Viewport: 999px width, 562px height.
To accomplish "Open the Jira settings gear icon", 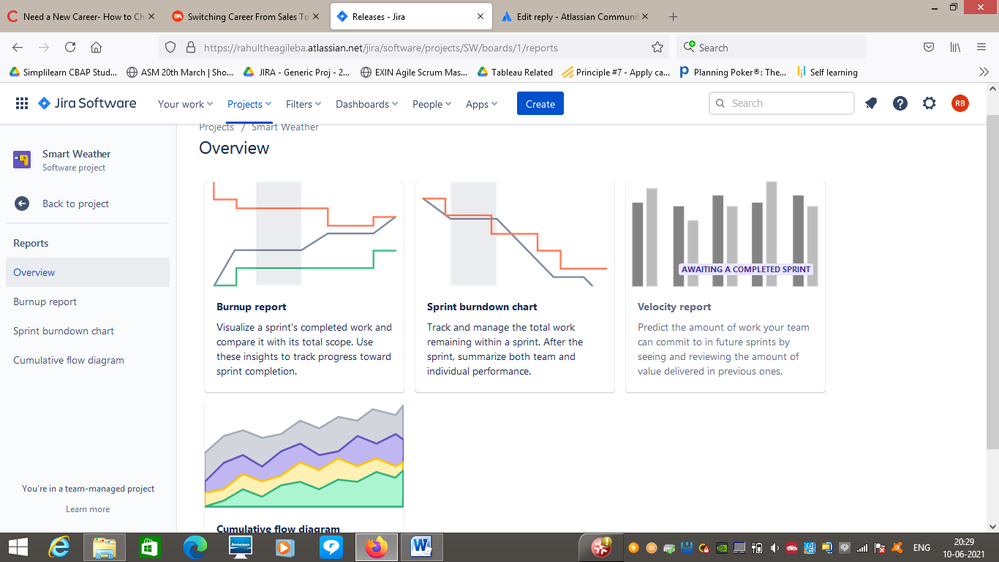I will pyautogui.click(x=930, y=103).
